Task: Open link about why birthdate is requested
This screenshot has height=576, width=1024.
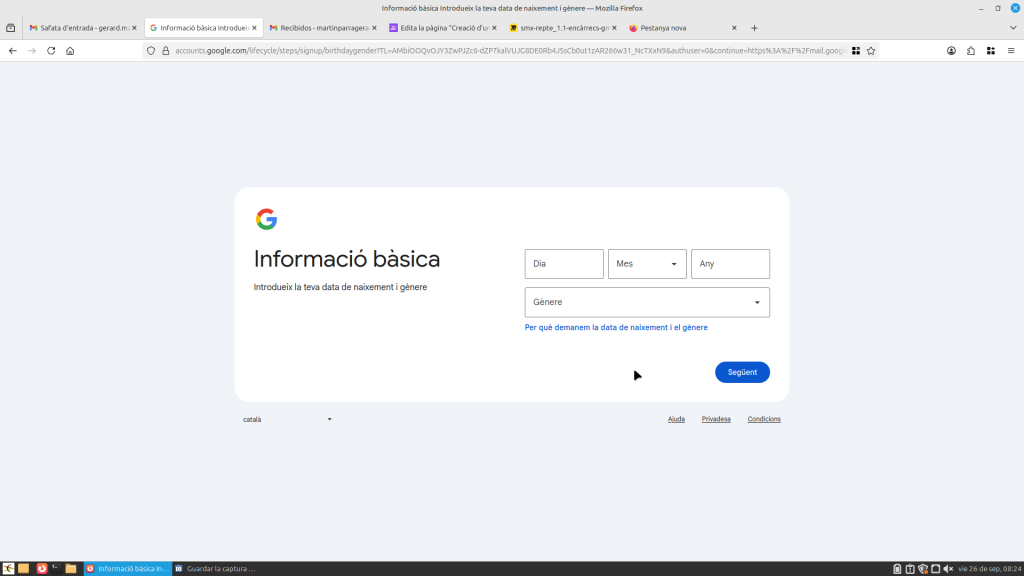Action: pyautogui.click(x=616, y=327)
